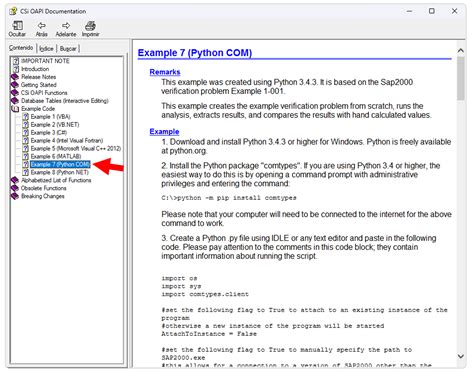
Task: Go forward with the Adelante arrow
Action: tap(66, 29)
